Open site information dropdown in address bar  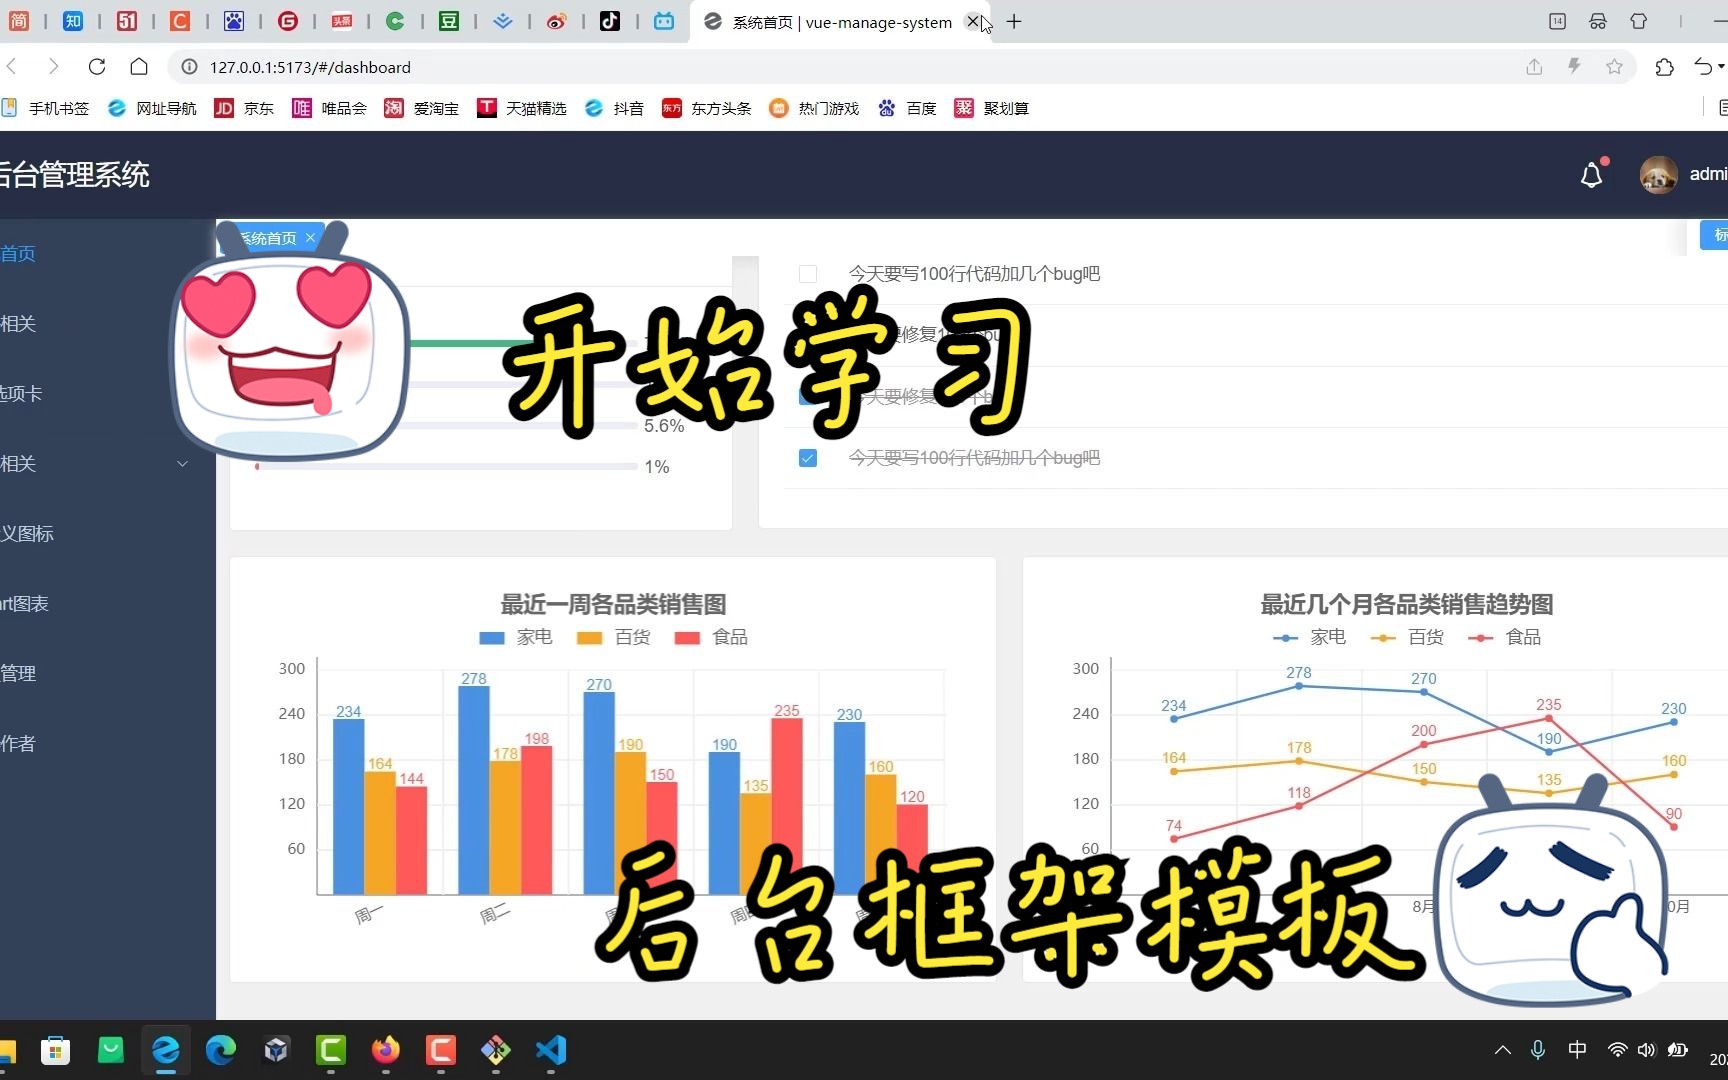coord(189,67)
